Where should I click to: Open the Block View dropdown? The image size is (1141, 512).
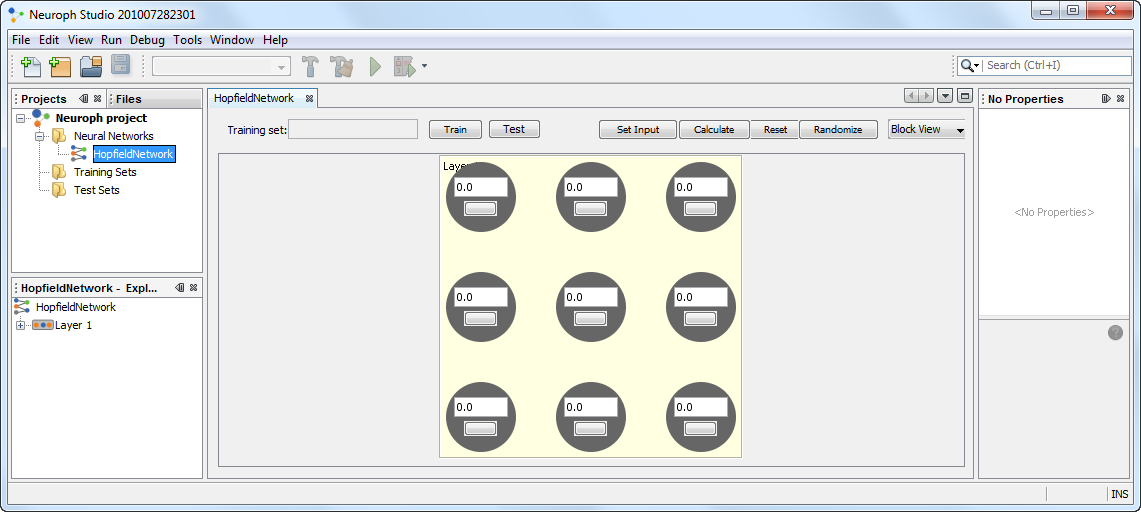[x=926, y=130]
